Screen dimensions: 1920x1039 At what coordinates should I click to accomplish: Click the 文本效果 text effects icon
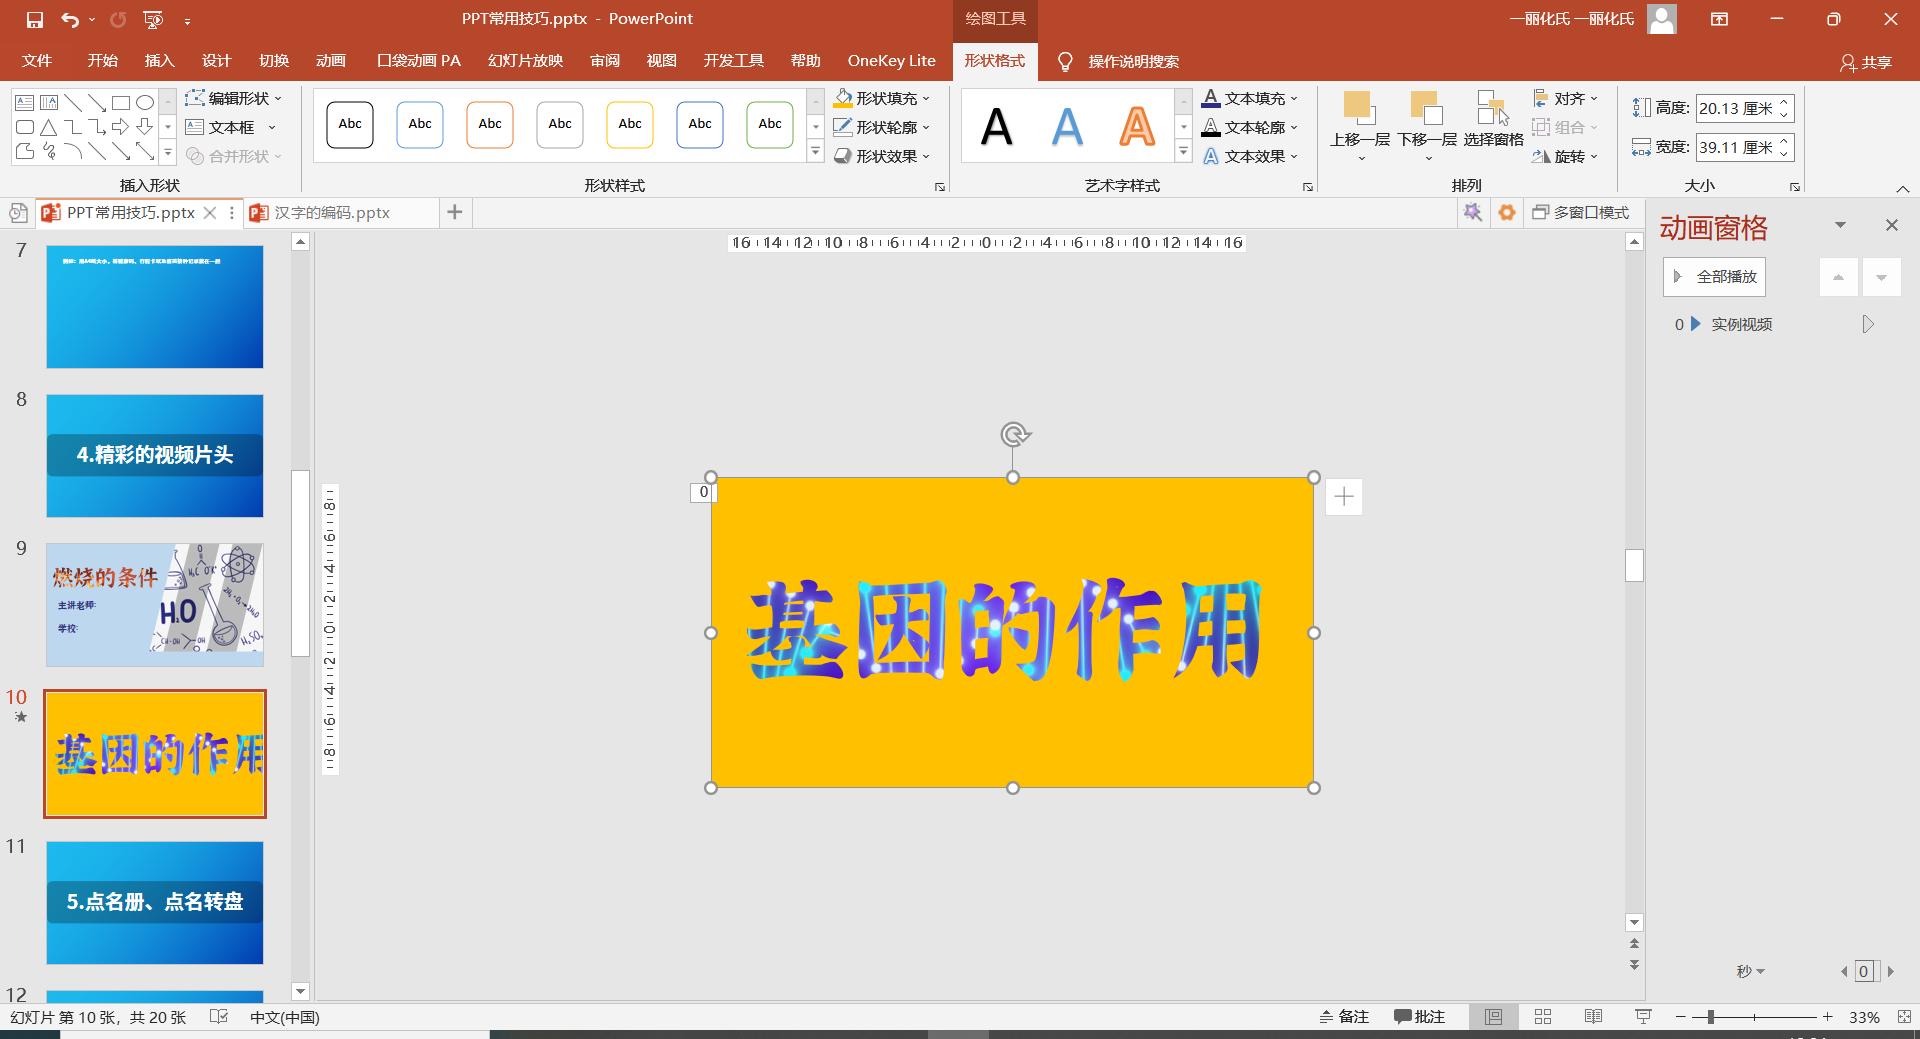[1211, 156]
